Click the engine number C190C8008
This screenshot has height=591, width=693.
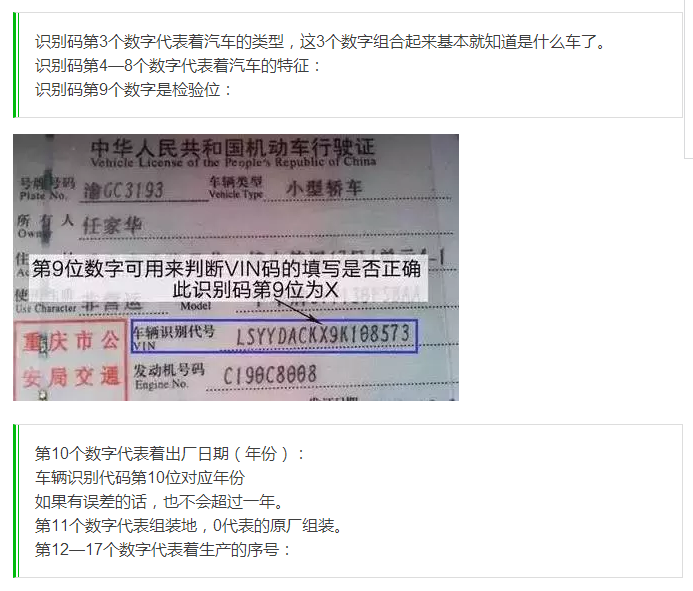270,375
